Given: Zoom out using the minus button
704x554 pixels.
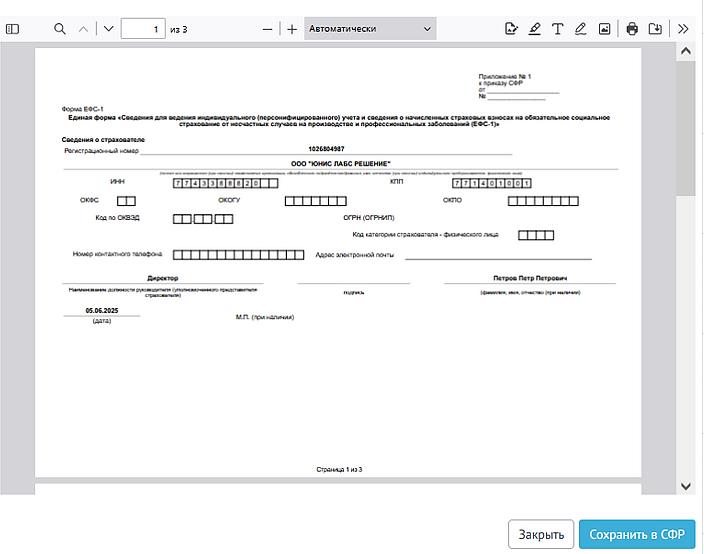Looking at the screenshot, I should pyautogui.click(x=267, y=29).
